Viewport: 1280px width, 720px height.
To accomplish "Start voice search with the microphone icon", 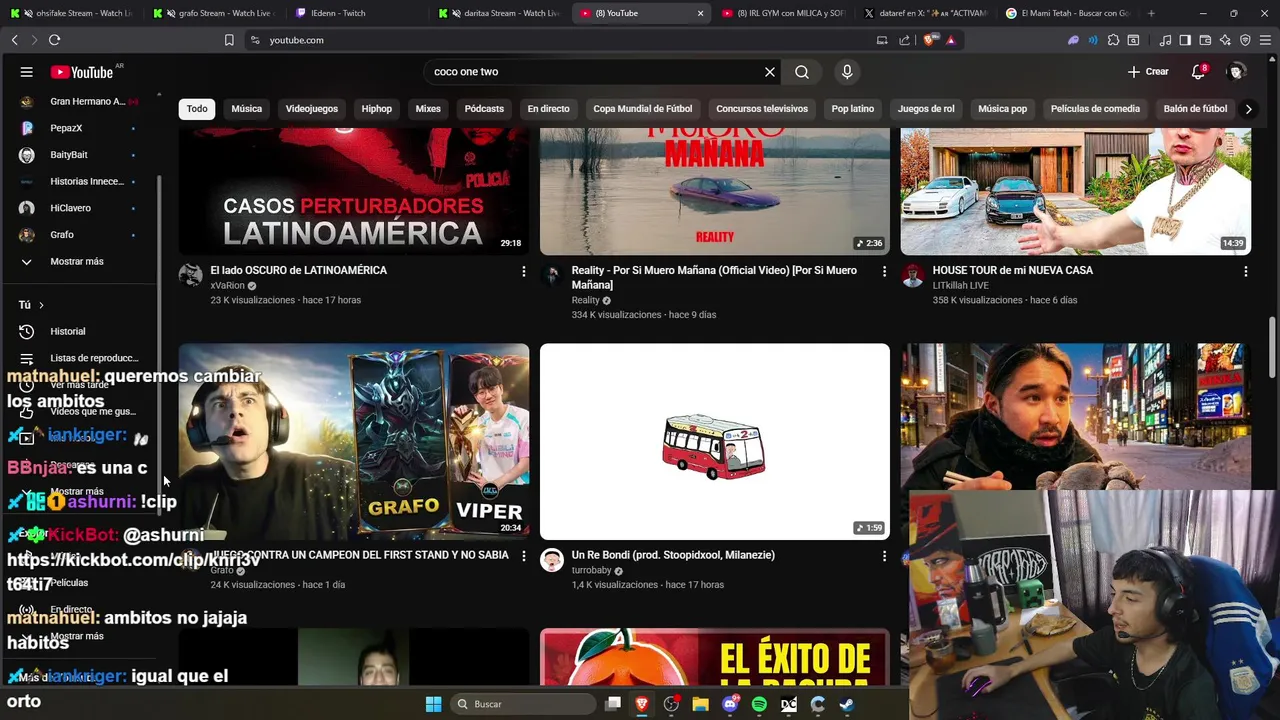I will tap(847, 72).
